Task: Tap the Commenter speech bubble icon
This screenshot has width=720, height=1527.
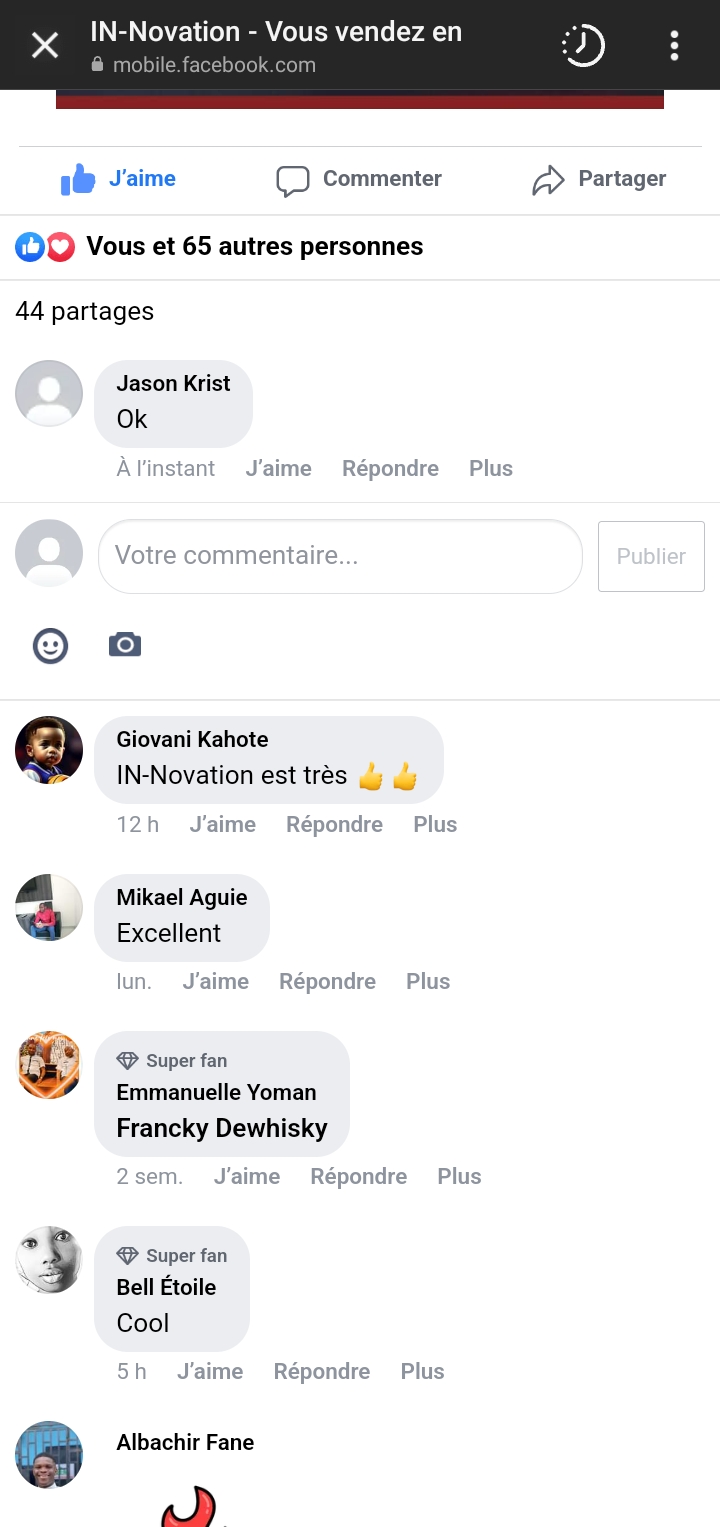Action: click(x=292, y=180)
